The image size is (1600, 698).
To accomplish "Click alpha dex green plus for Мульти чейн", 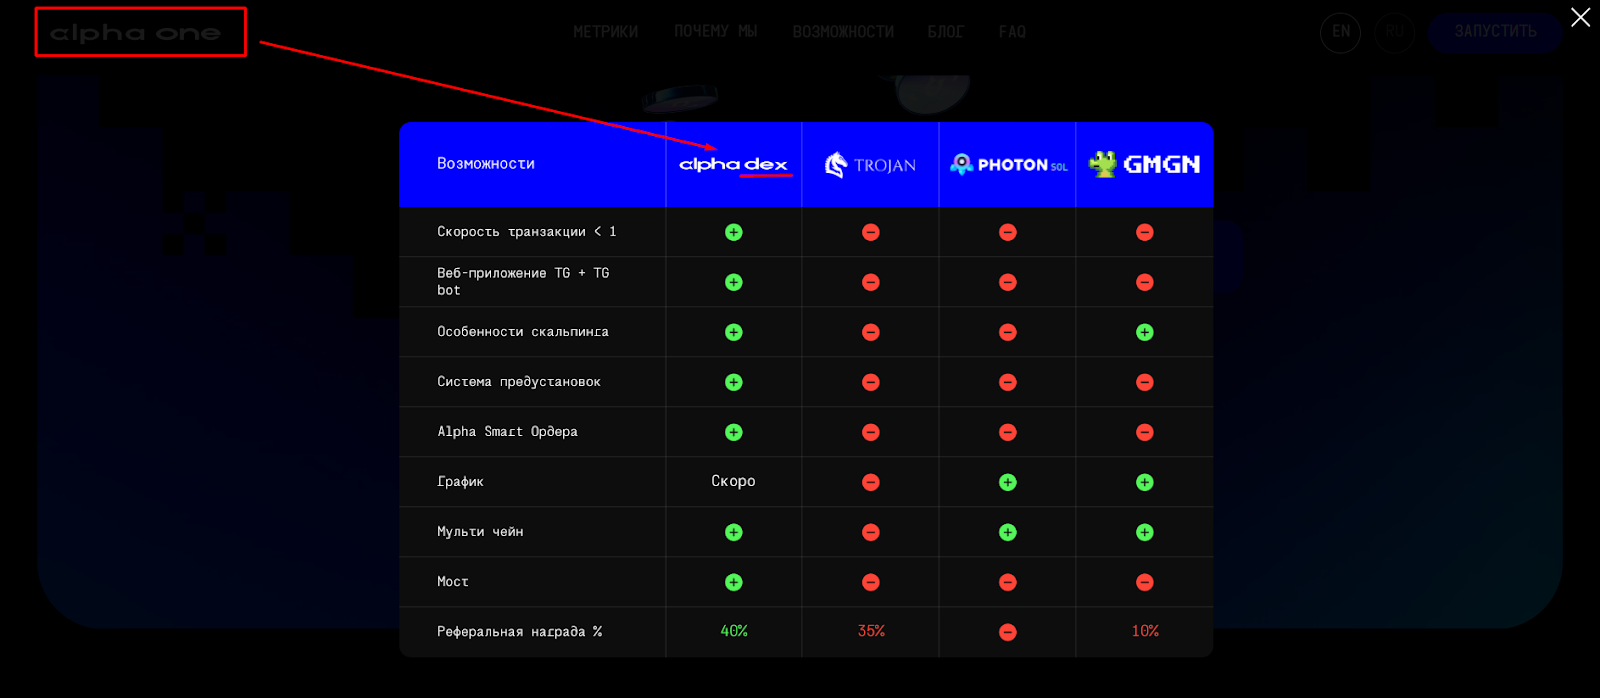I will (x=734, y=532).
